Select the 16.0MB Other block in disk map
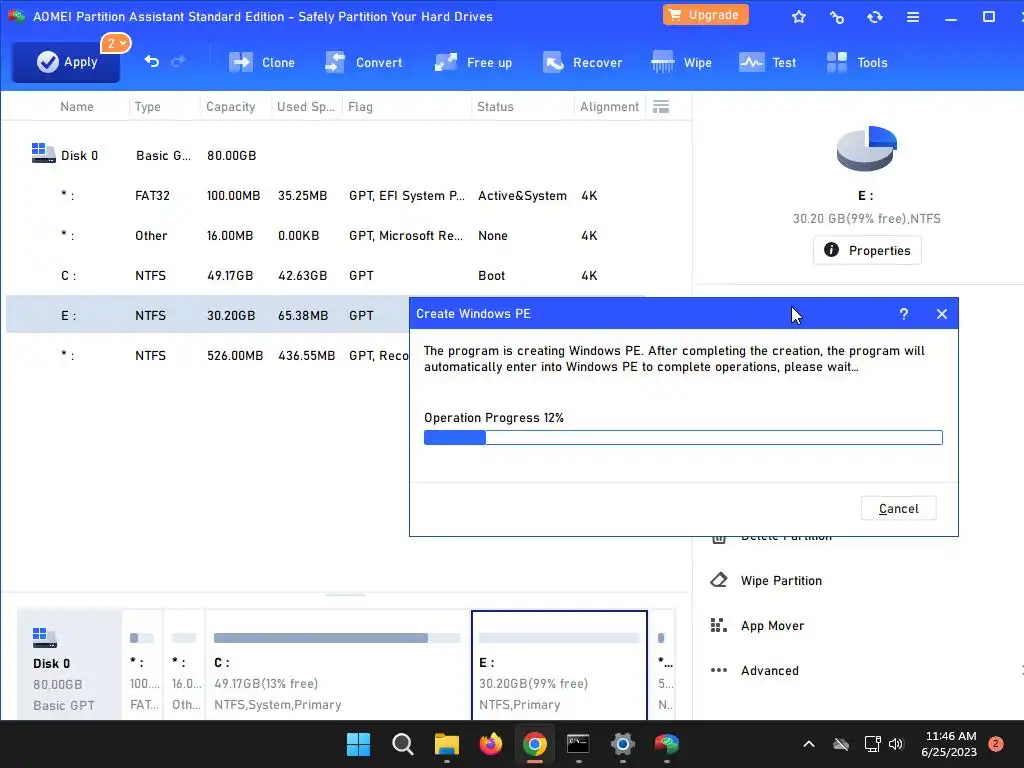This screenshot has width=1024, height=768. point(184,665)
